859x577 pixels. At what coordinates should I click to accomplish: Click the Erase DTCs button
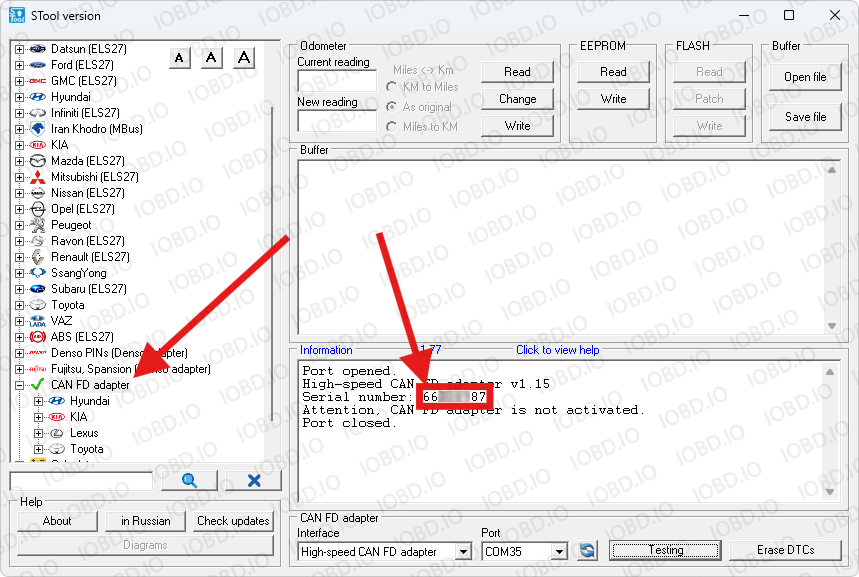(x=784, y=551)
